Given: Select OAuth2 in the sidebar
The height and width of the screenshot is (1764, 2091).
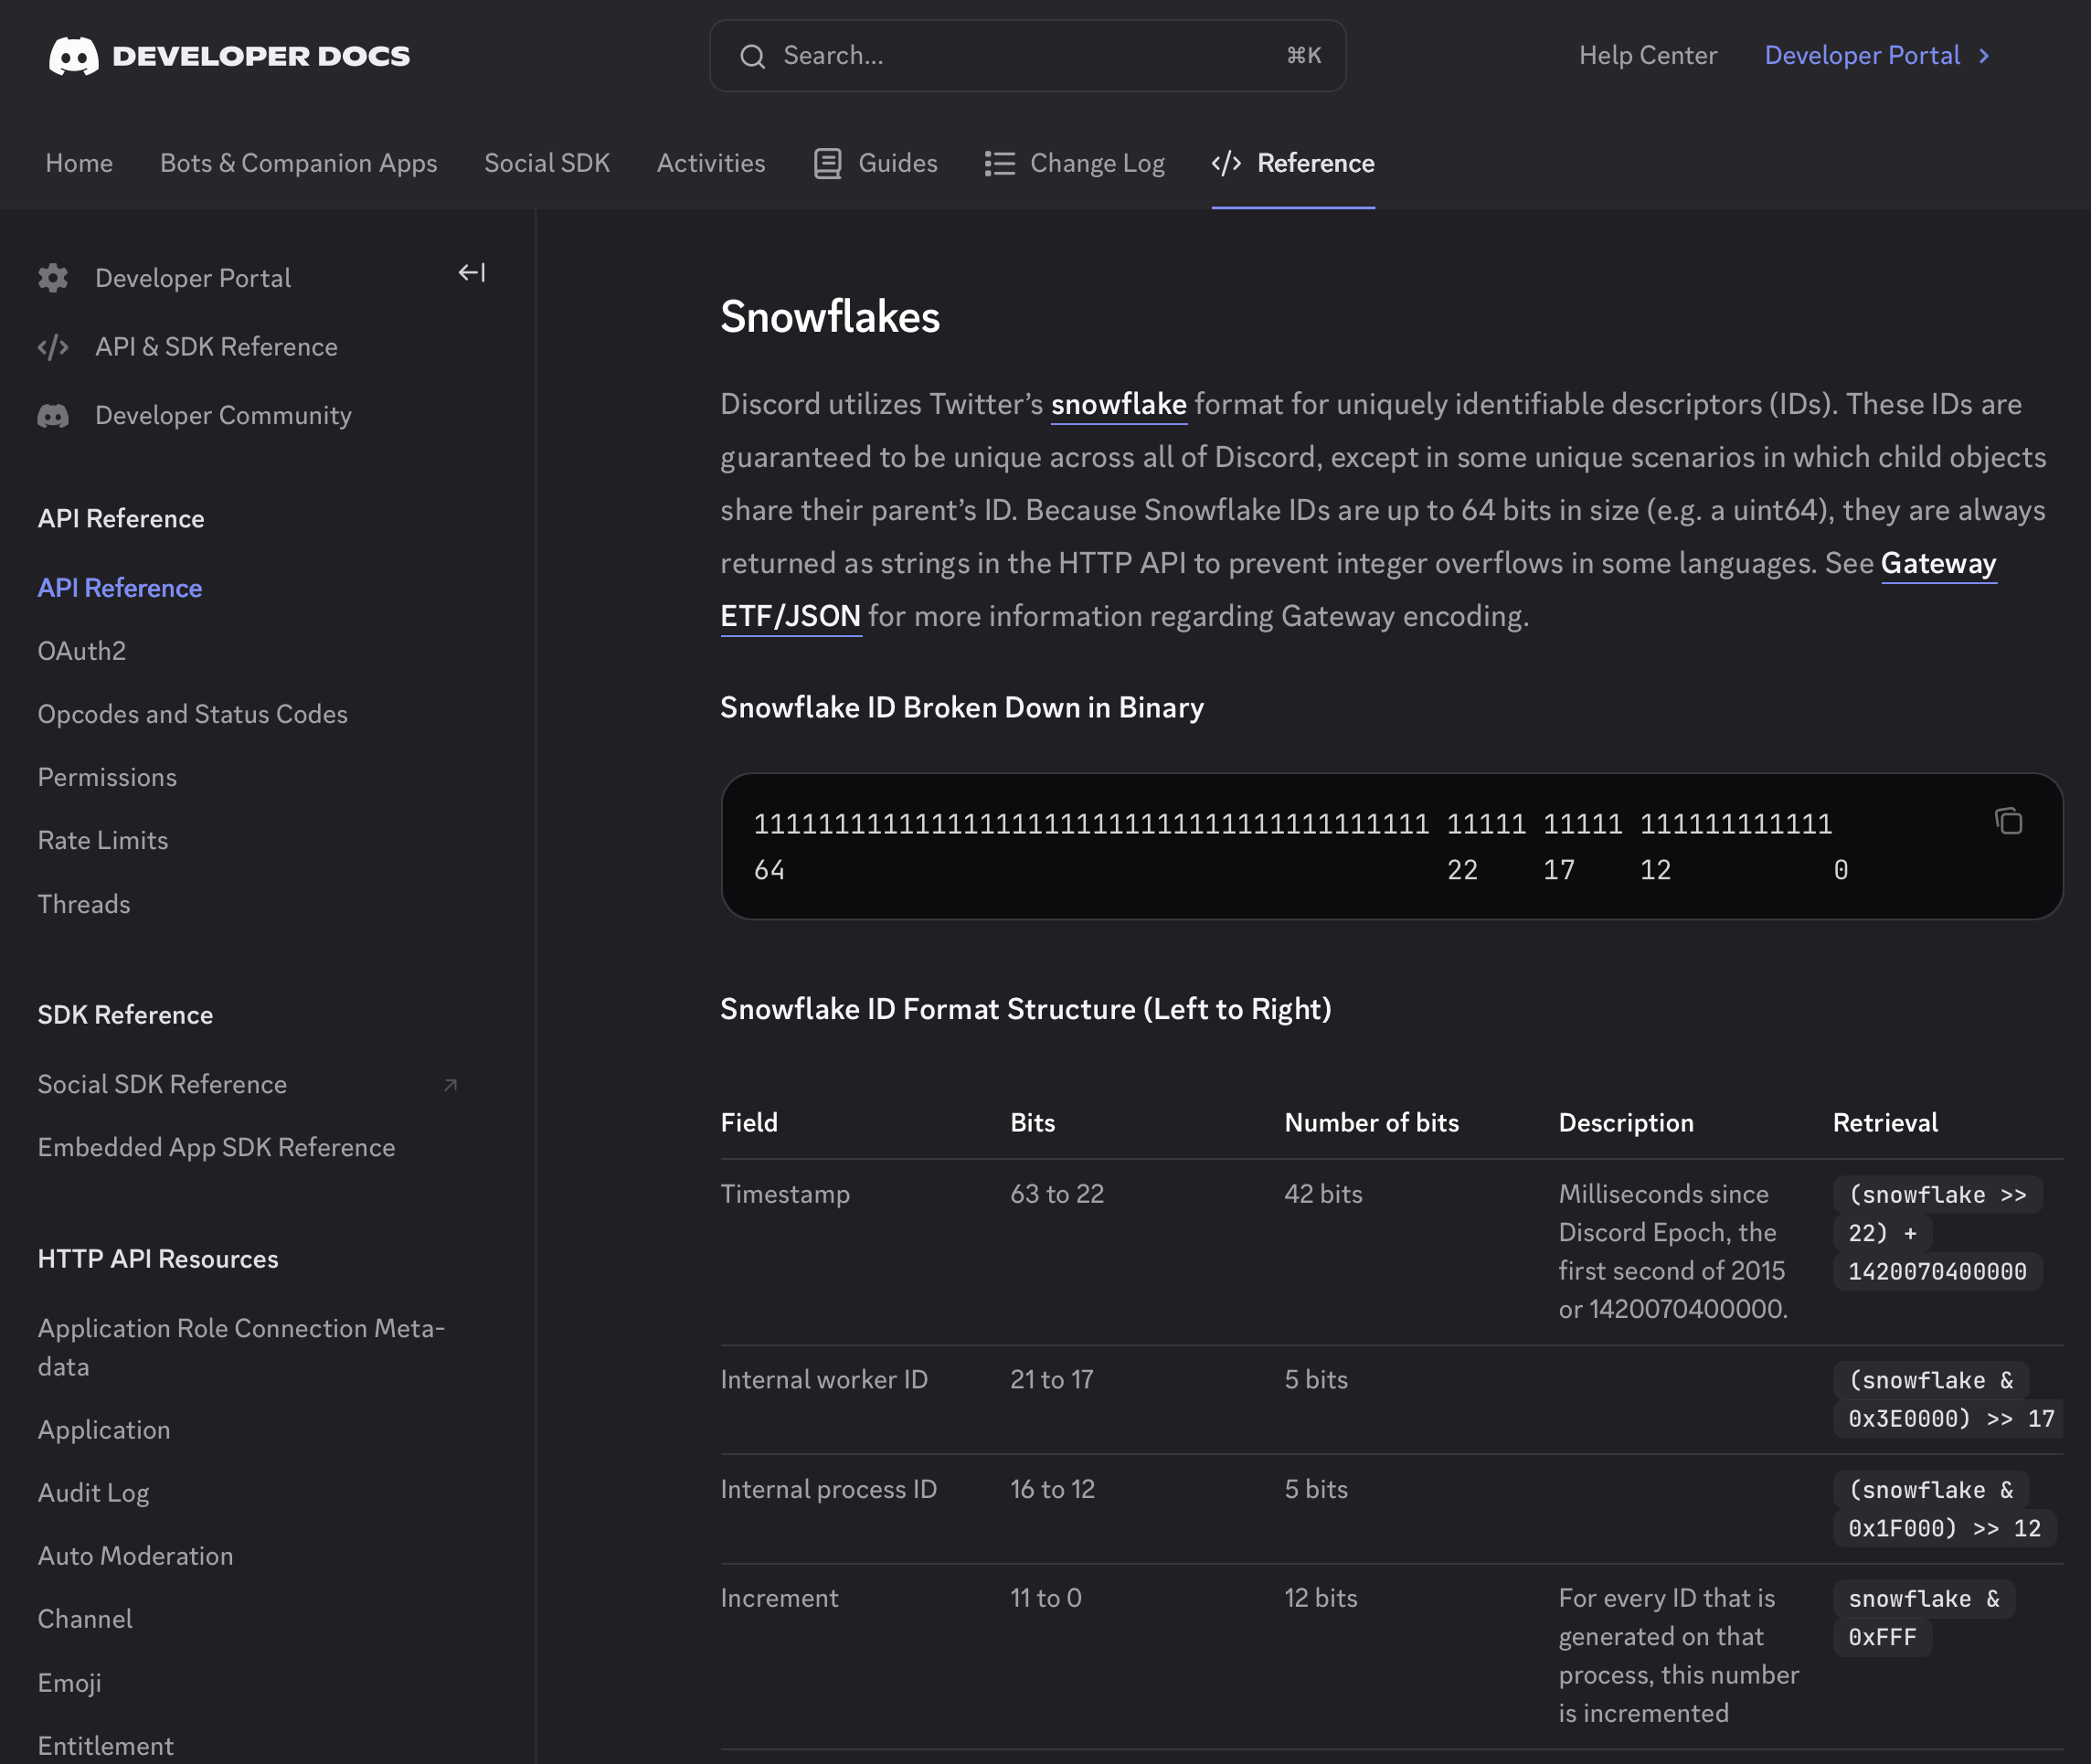Looking at the screenshot, I should point(82,651).
